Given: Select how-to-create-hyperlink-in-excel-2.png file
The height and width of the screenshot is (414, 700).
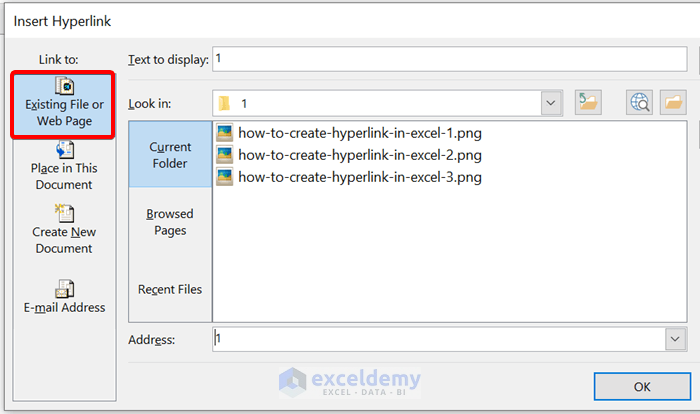Looking at the screenshot, I should click(x=360, y=155).
